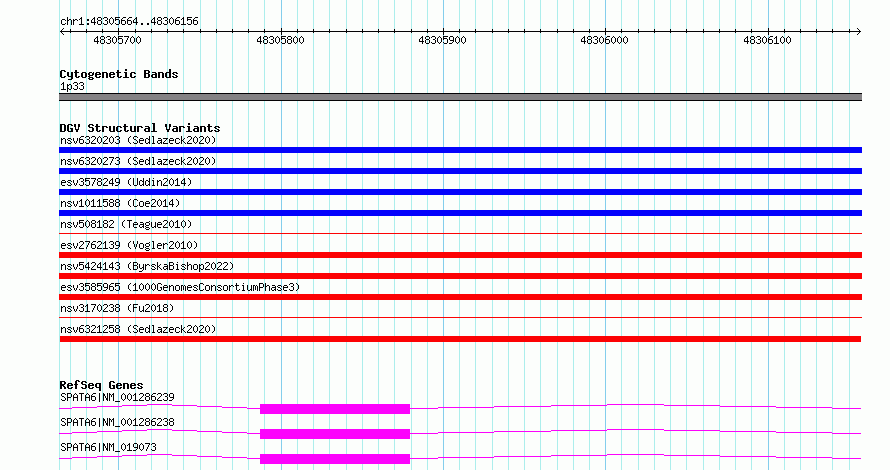
Task: Select the magenta exon of SPATA6|NM_001286238
Action: pos(335,434)
